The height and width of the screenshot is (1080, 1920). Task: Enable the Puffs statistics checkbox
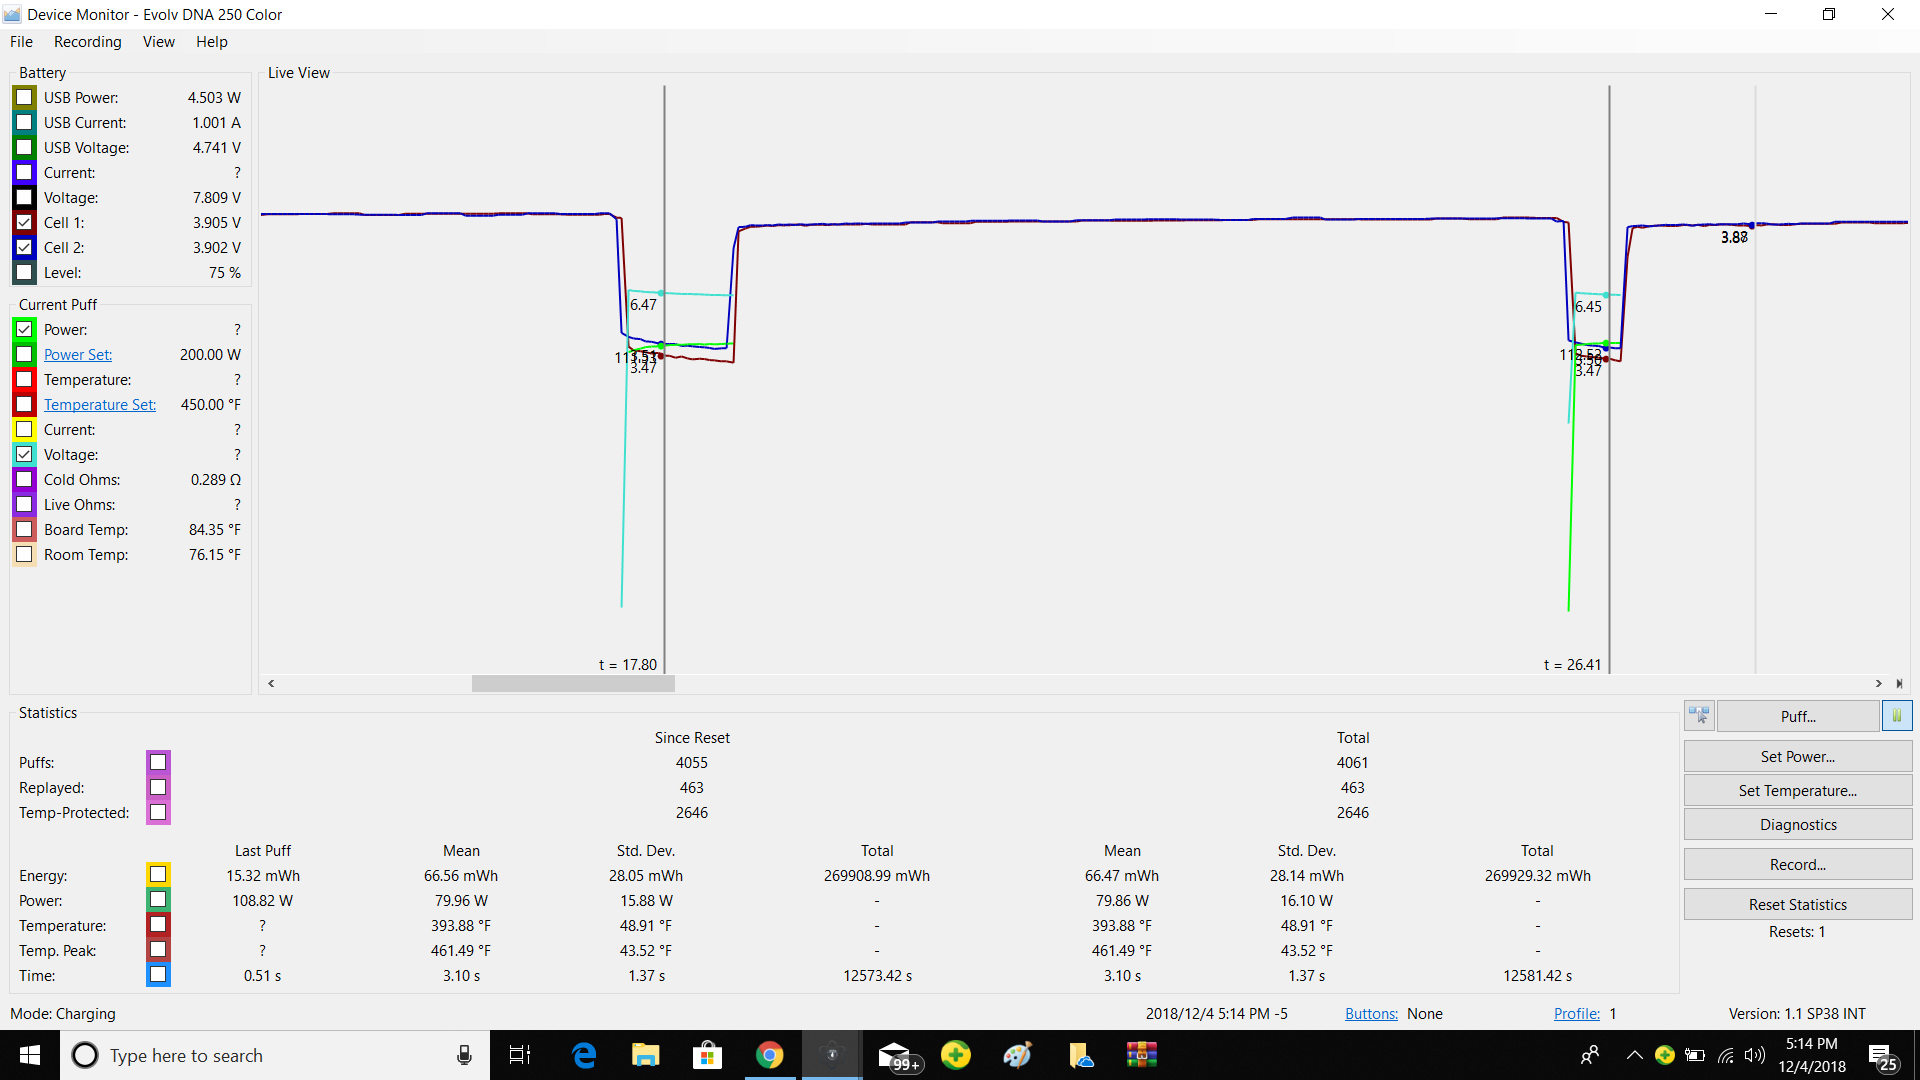(x=158, y=763)
